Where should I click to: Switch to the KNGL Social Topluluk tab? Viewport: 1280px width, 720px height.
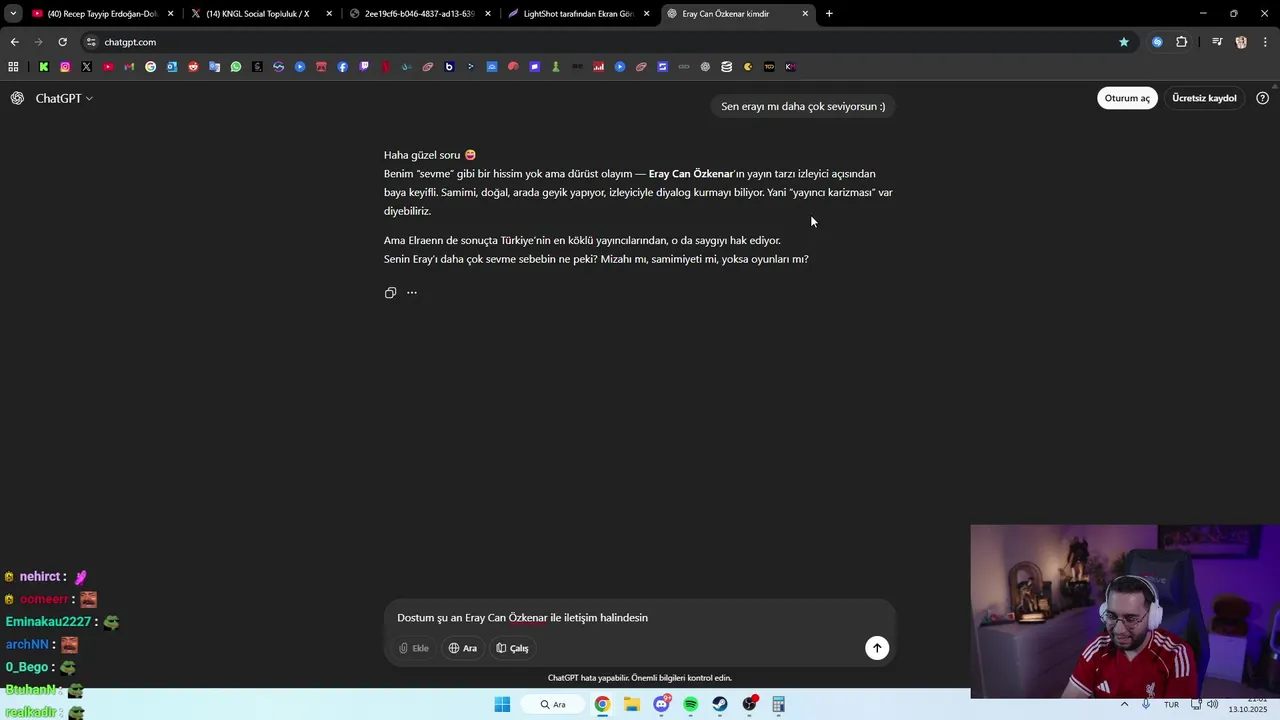tap(260, 14)
